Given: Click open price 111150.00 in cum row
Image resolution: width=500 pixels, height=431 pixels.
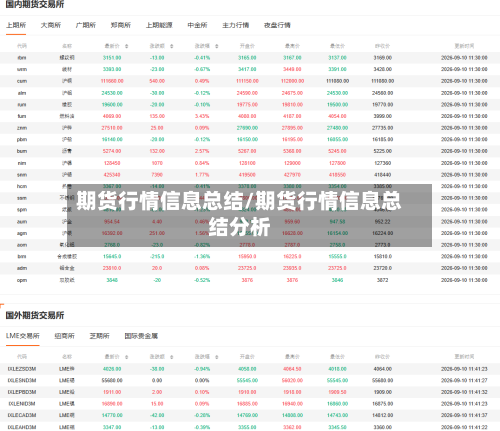Looking at the screenshot, I should click(x=247, y=81).
